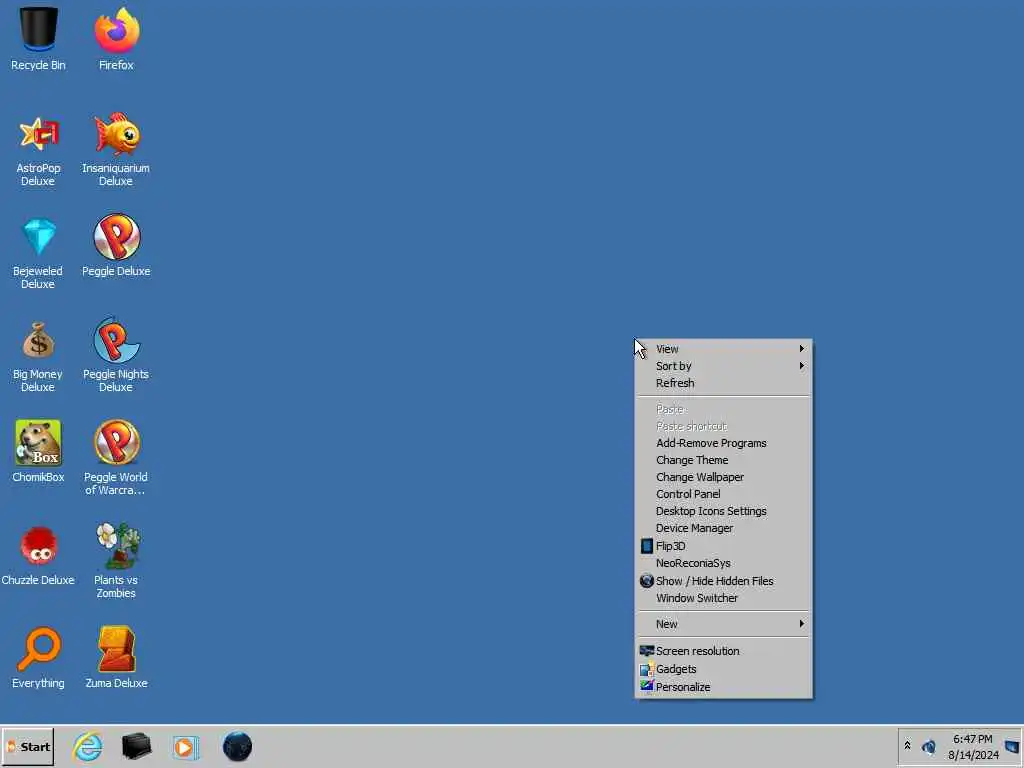Click the Flip3D menu icon
Viewport: 1024px width, 768px height.
647,546
